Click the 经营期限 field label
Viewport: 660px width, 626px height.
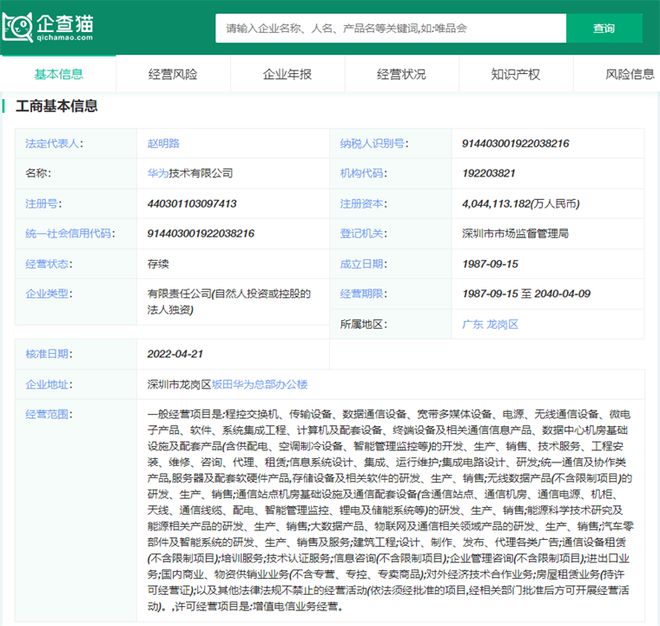tap(363, 293)
